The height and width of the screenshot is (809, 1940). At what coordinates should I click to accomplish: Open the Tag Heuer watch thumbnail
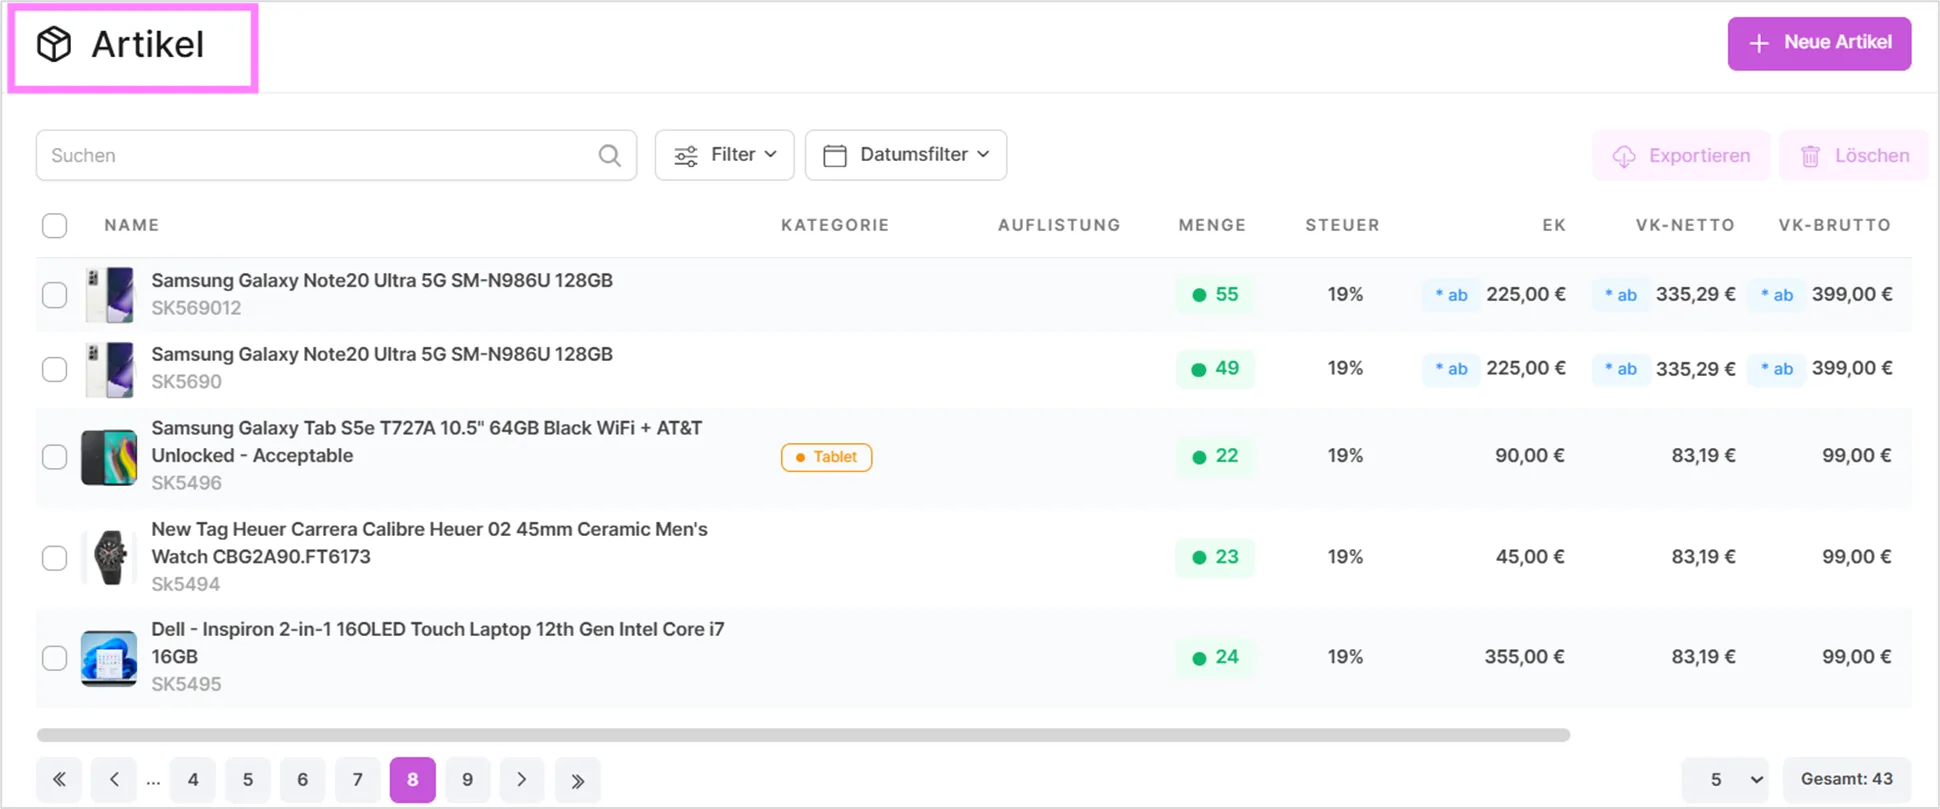(109, 557)
